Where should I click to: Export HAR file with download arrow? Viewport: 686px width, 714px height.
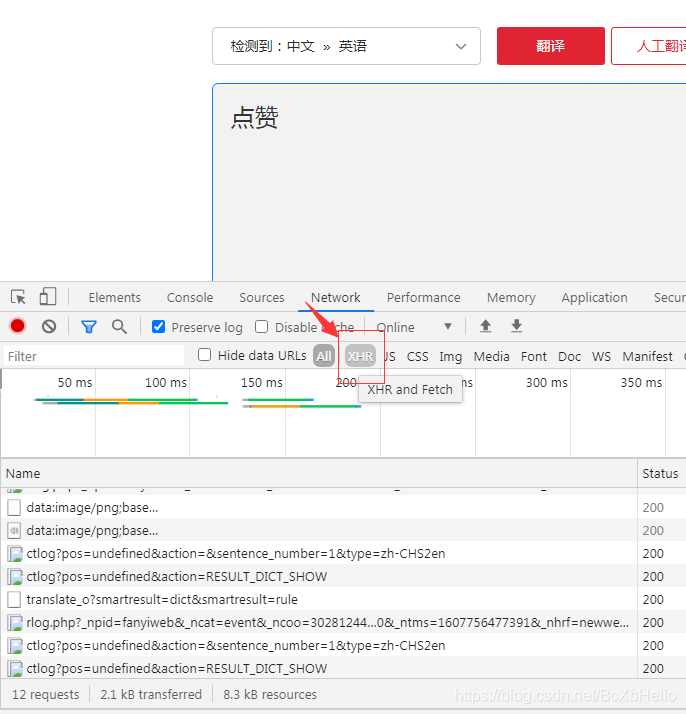517,326
